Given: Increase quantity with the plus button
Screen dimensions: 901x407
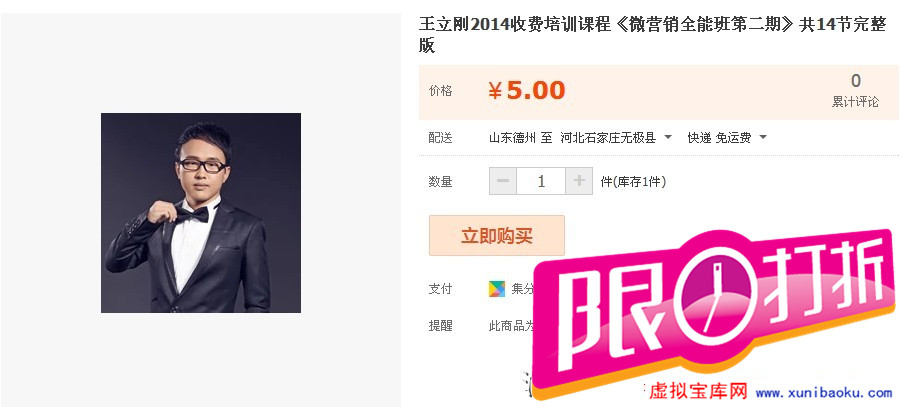Looking at the screenshot, I should point(579,182).
